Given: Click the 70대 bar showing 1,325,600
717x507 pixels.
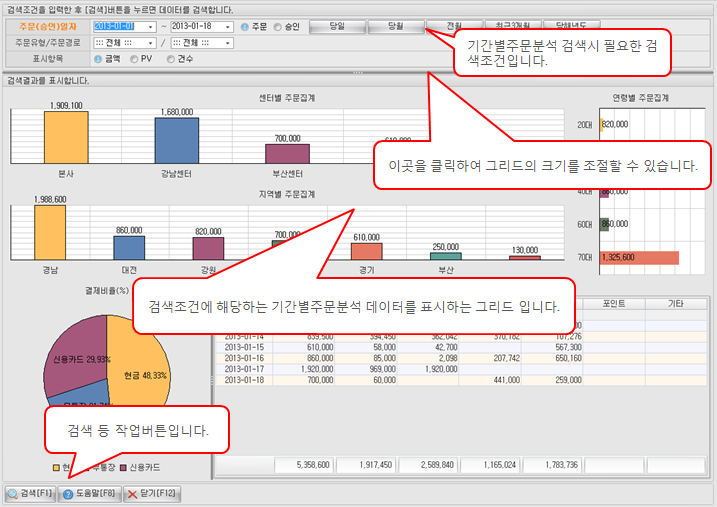Looking at the screenshot, I should [639, 258].
